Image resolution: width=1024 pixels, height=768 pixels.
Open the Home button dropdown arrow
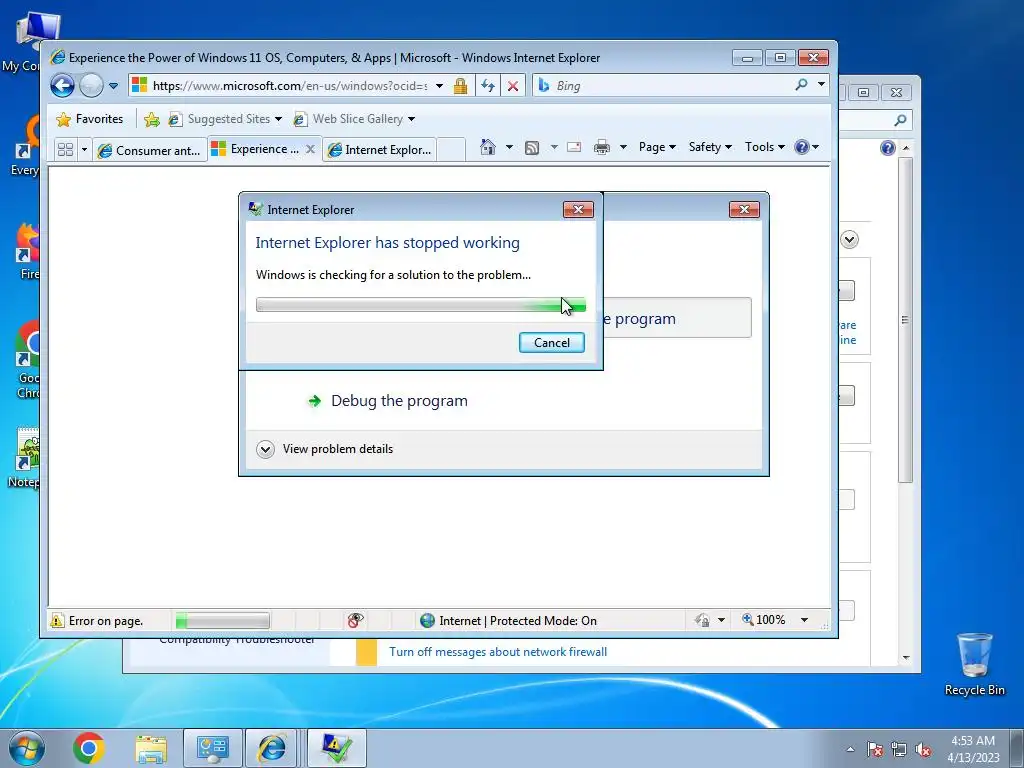tap(509, 147)
